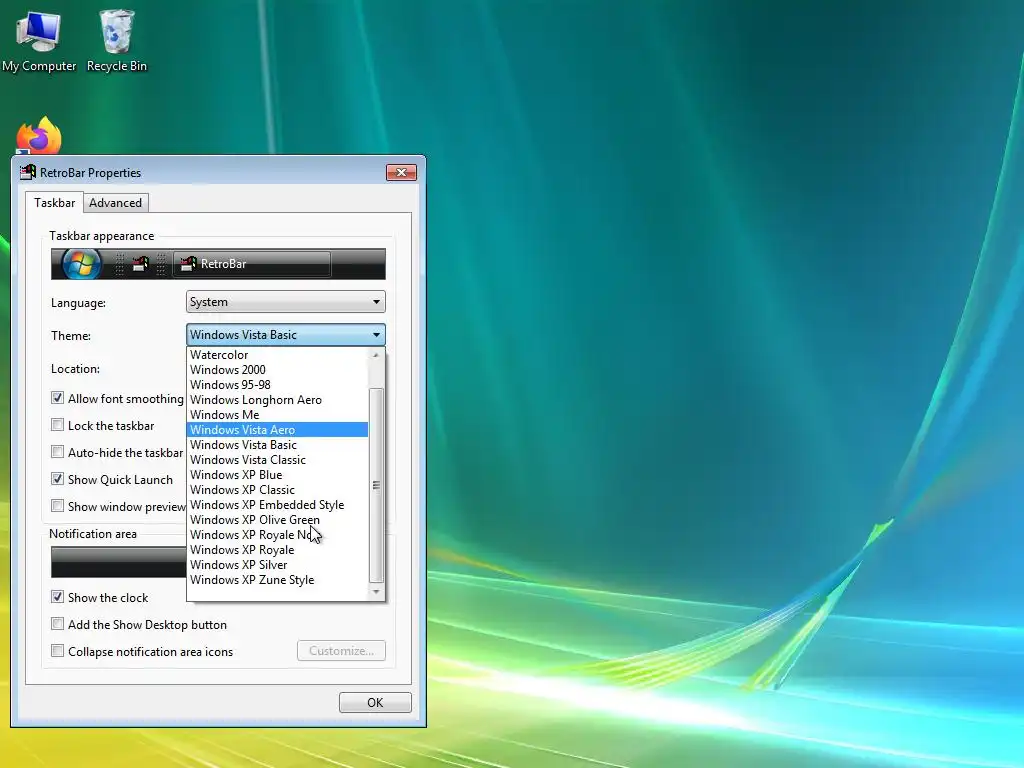Select Windows XP Royale Noir theme
This screenshot has height=768, width=1024.
(x=278, y=535)
